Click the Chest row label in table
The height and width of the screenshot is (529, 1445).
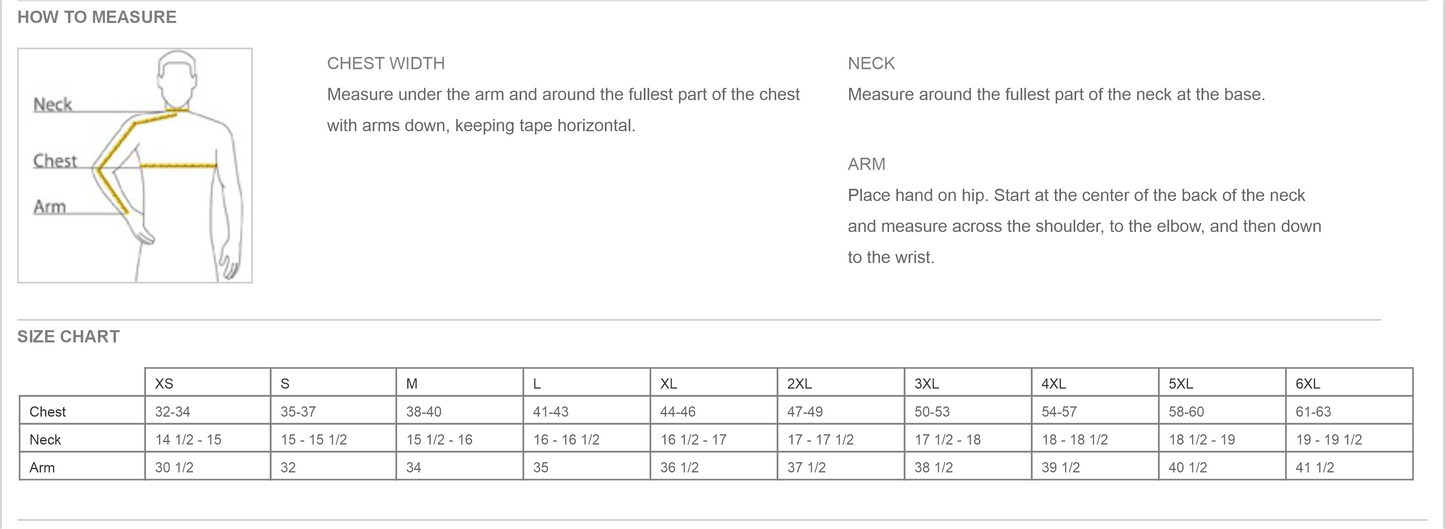[48, 411]
